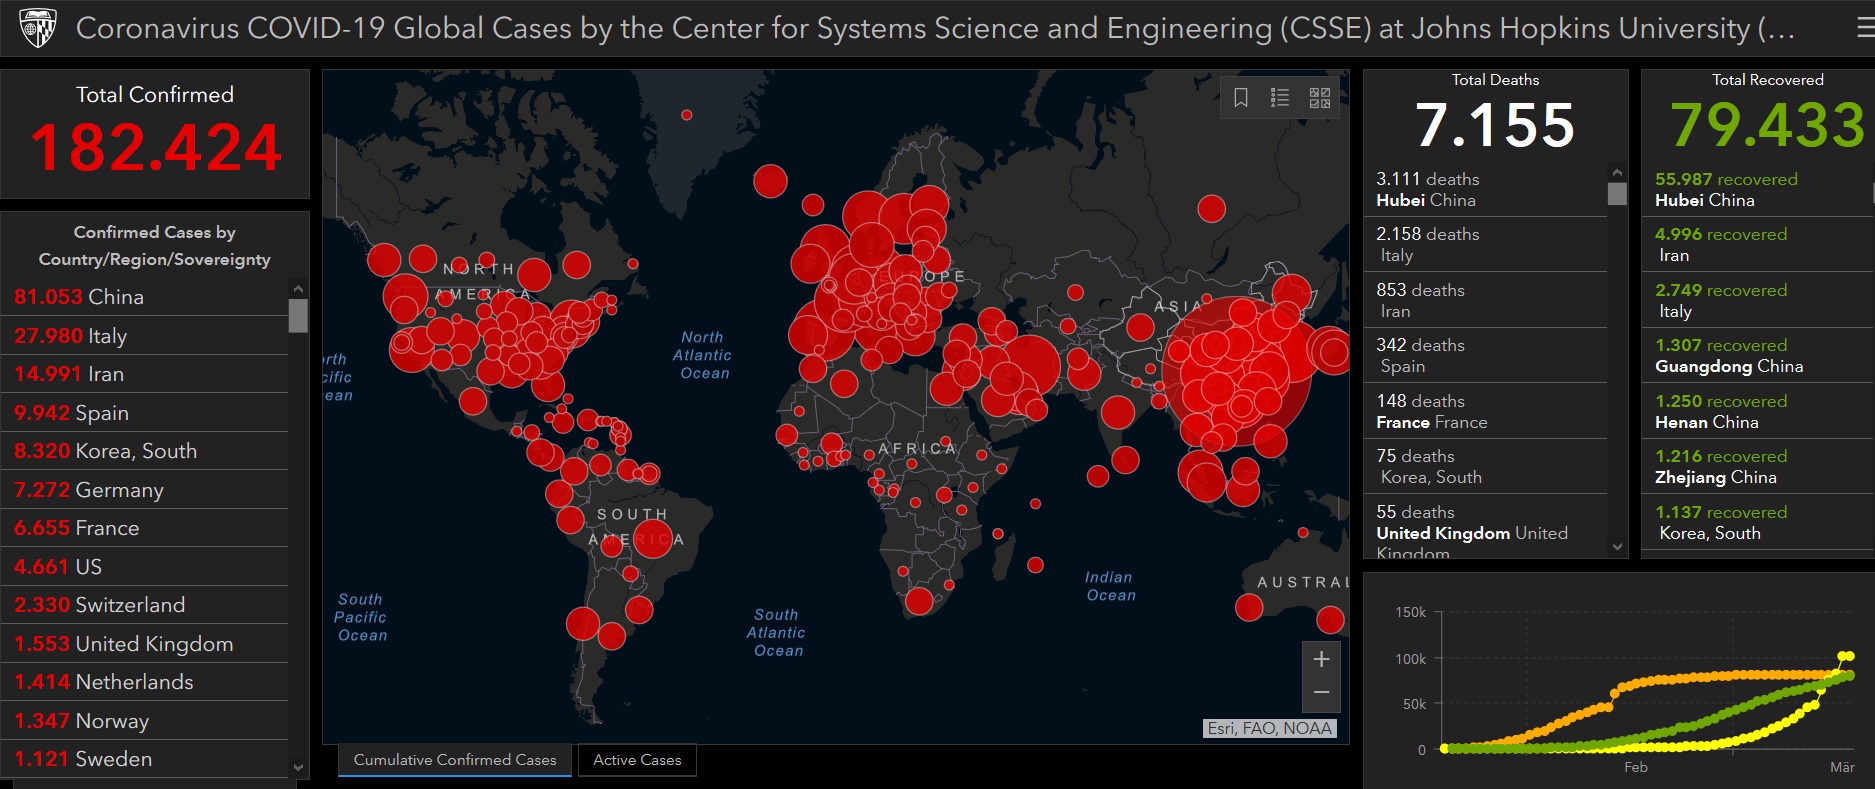Image resolution: width=1875 pixels, height=789 pixels.
Task: Select United Kingdom row with 1.553 cases
Action: click(x=145, y=644)
